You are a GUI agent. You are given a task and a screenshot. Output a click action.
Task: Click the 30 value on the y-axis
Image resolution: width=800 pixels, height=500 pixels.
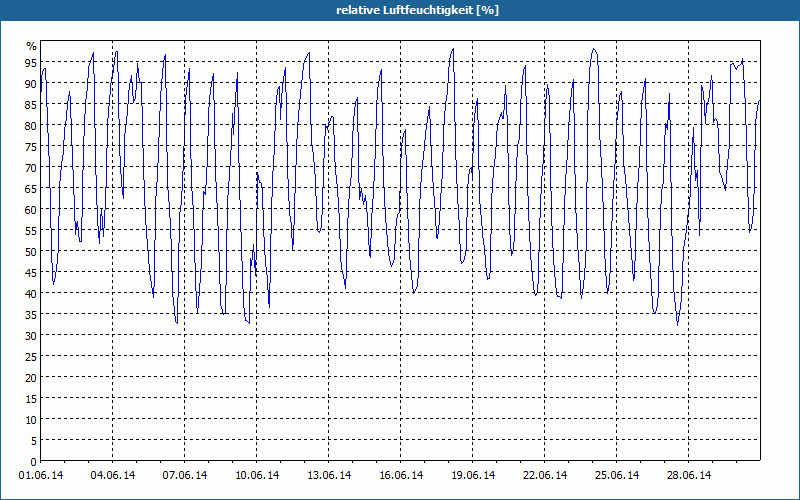pos(31,336)
